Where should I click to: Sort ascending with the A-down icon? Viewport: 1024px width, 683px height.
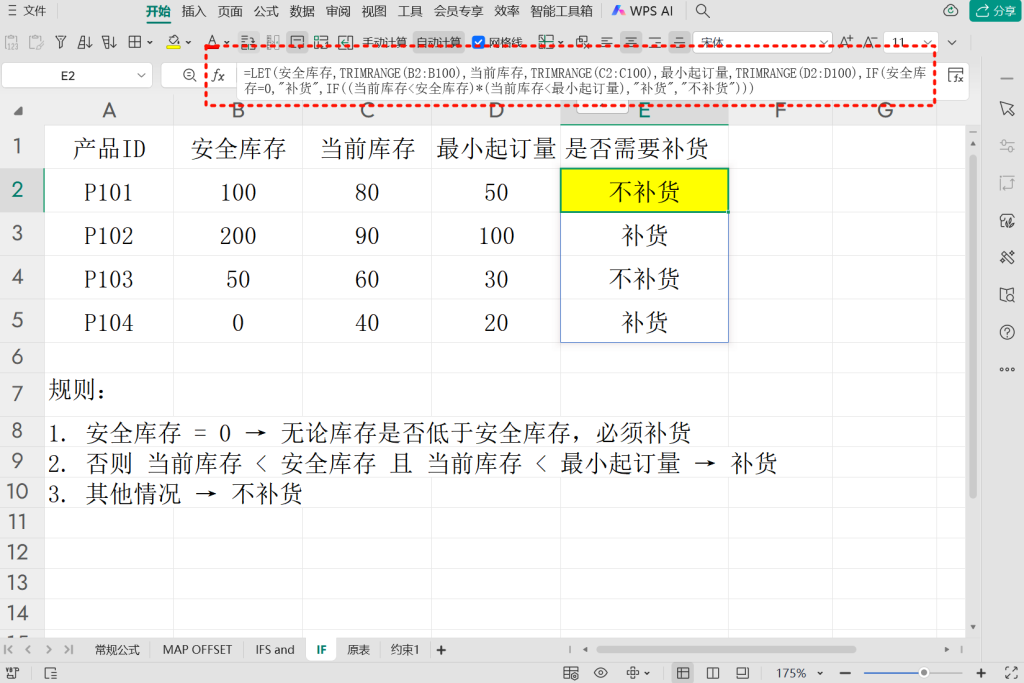tap(85, 42)
